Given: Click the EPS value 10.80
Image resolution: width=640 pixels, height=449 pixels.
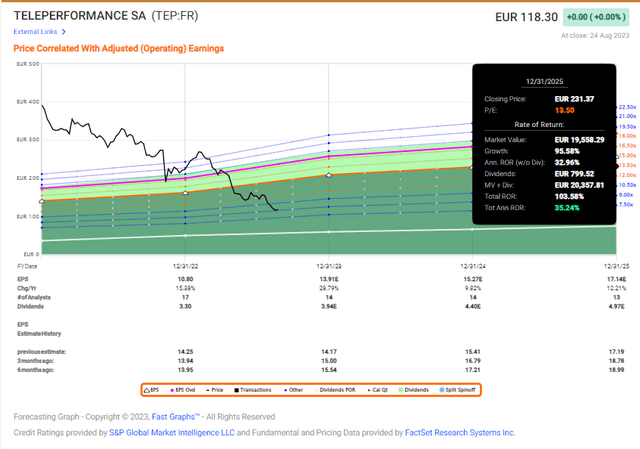Looking at the screenshot, I should tap(185, 279).
